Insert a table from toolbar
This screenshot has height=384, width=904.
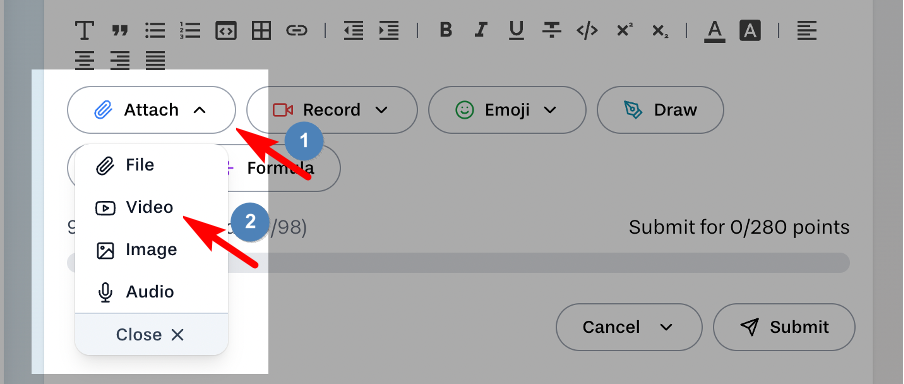(262, 31)
